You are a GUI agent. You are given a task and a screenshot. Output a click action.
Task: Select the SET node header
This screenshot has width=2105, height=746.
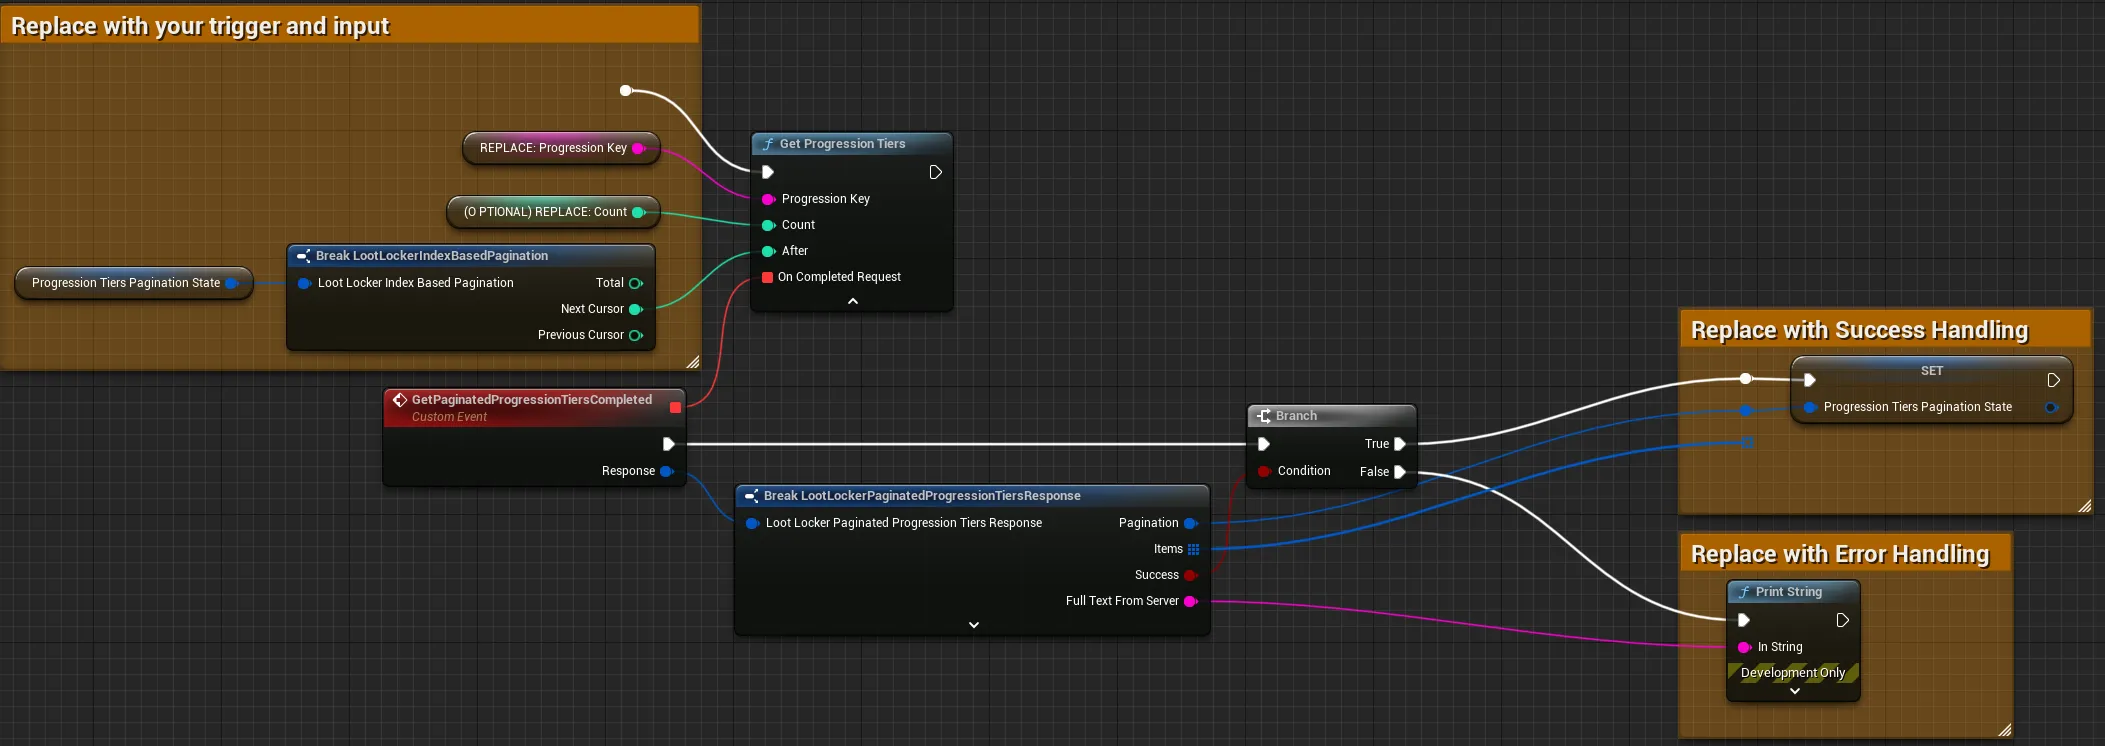click(x=1932, y=371)
